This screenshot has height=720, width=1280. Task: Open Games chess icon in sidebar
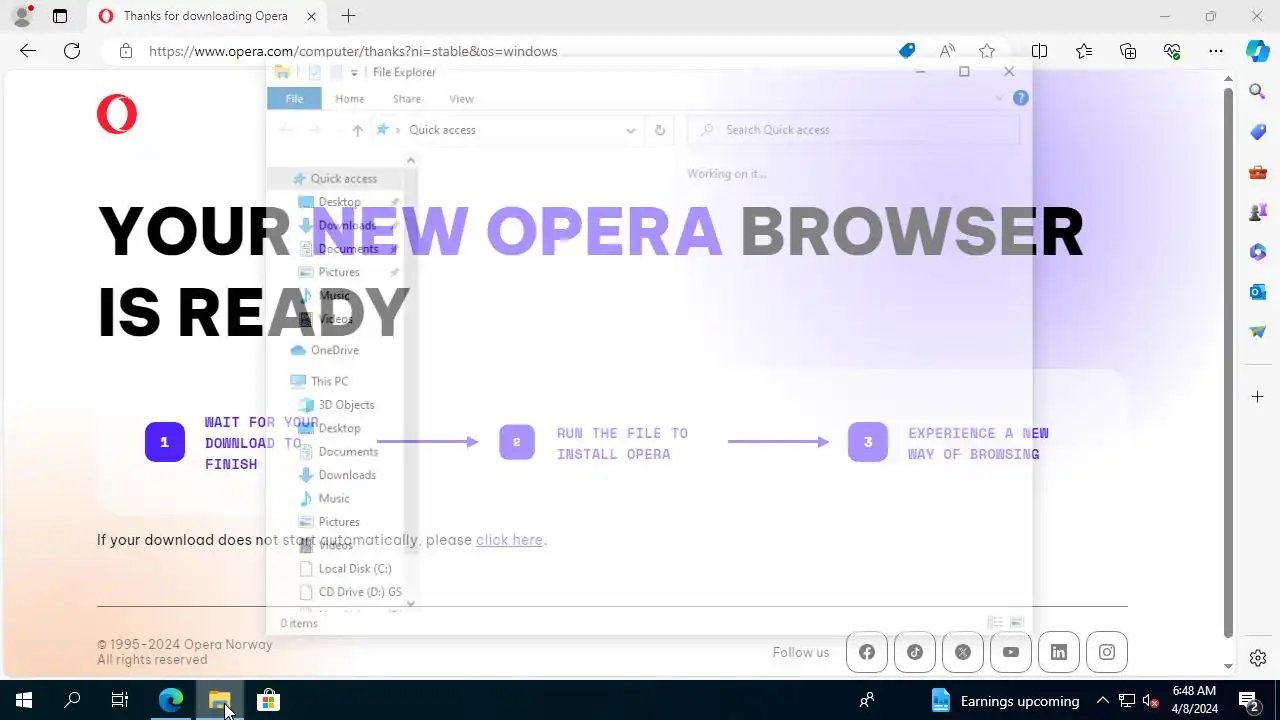1258,212
